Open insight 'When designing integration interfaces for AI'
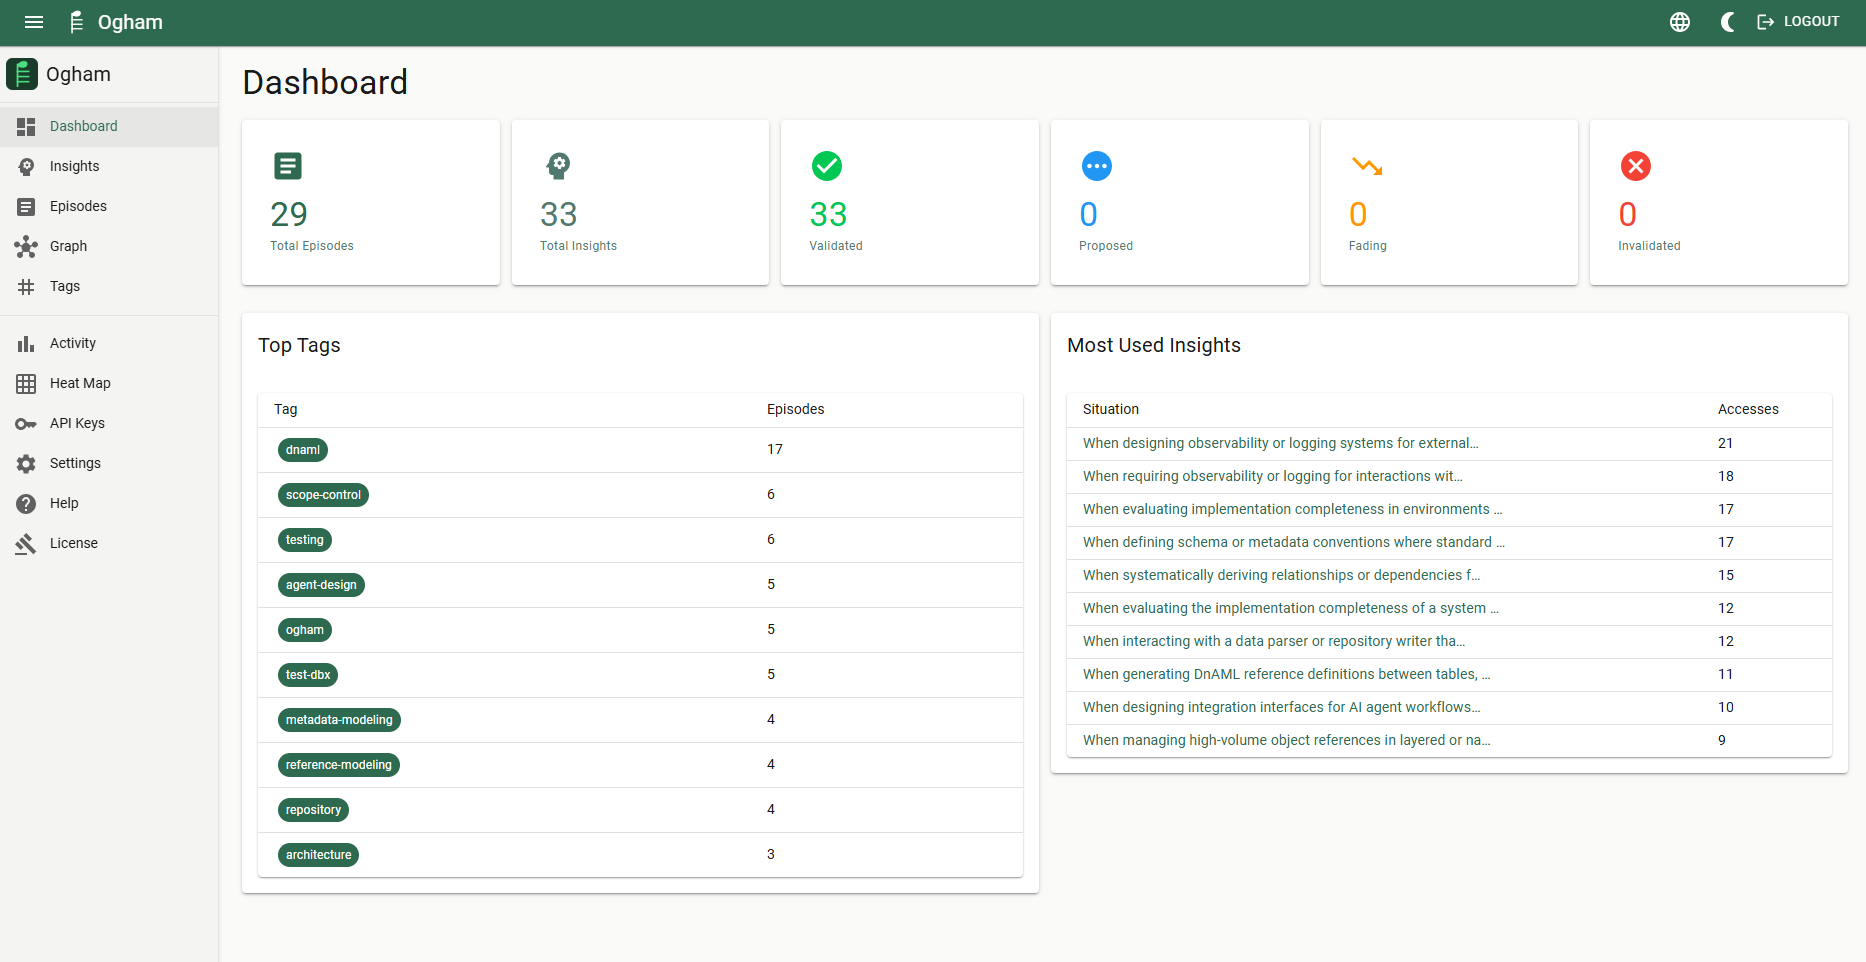Viewport: 1866px width, 962px height. click(x=1281, y=707)
